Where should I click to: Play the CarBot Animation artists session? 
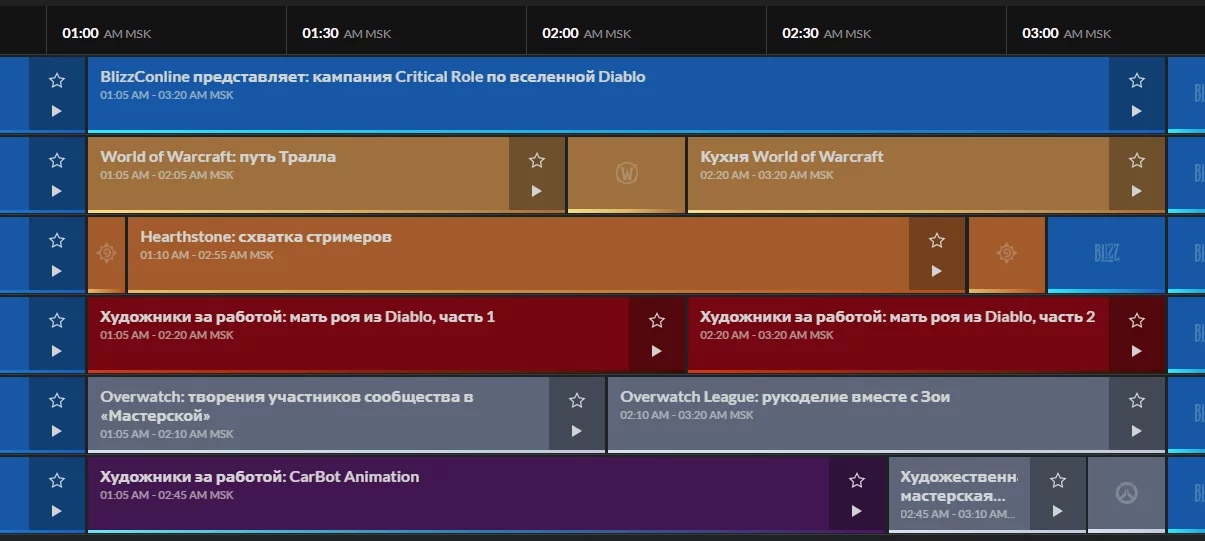(857, 511)
